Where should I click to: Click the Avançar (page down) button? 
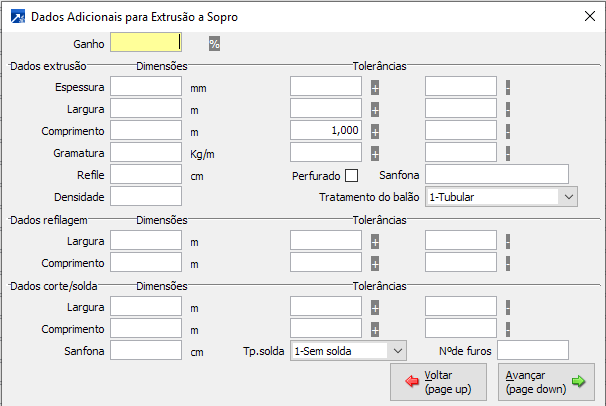543,381
